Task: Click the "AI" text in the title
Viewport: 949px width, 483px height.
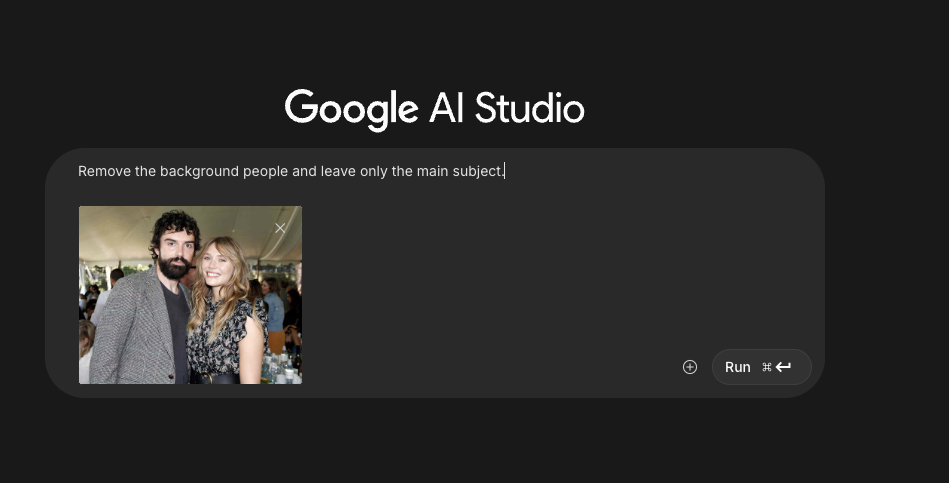Action: 446,108
